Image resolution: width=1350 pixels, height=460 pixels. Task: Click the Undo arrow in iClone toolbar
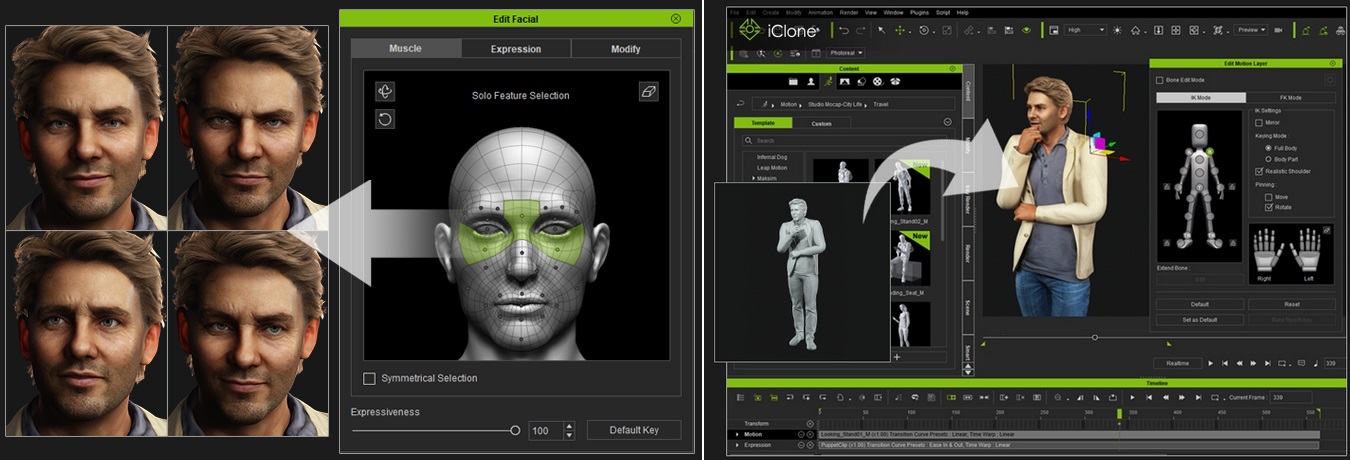[845, 31]
